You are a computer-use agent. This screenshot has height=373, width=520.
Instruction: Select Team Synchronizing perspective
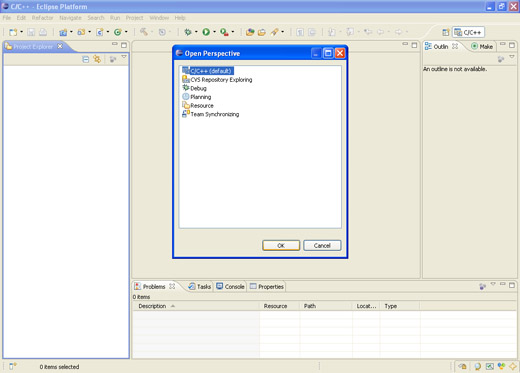(x=211, y=114)
